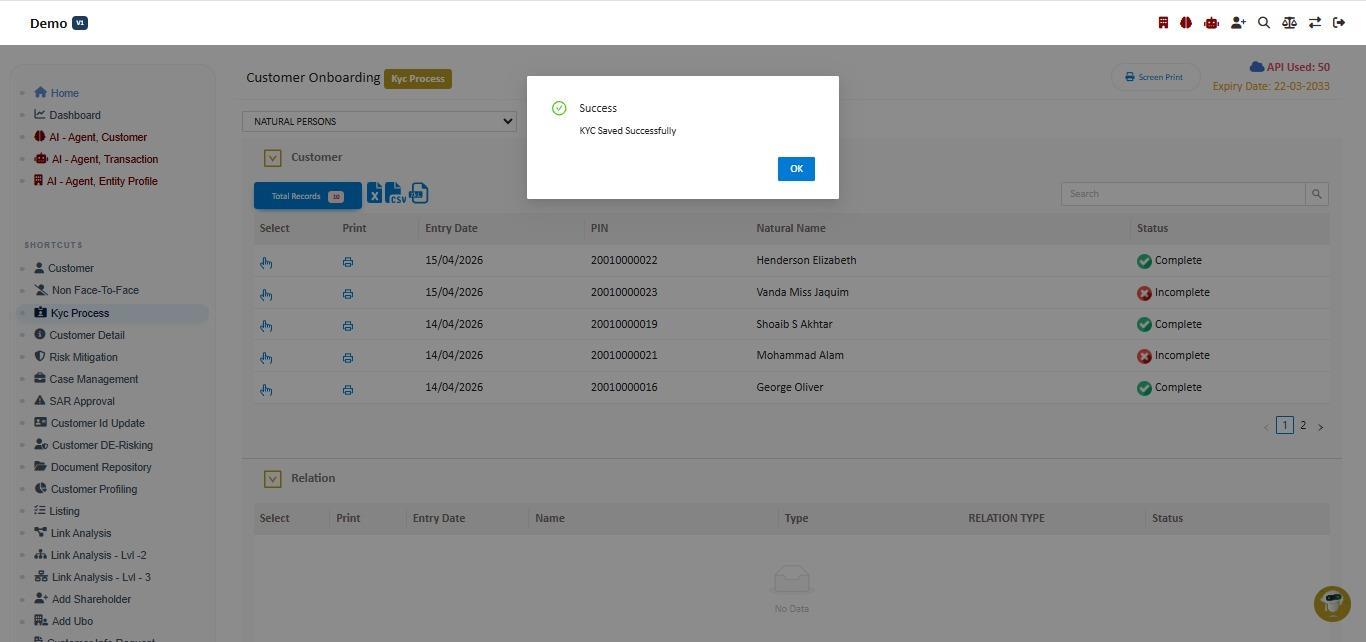Print record for Henderson Elizabeth
Viewport: 1366px width, 642px height.
click(x=347, y=262)
